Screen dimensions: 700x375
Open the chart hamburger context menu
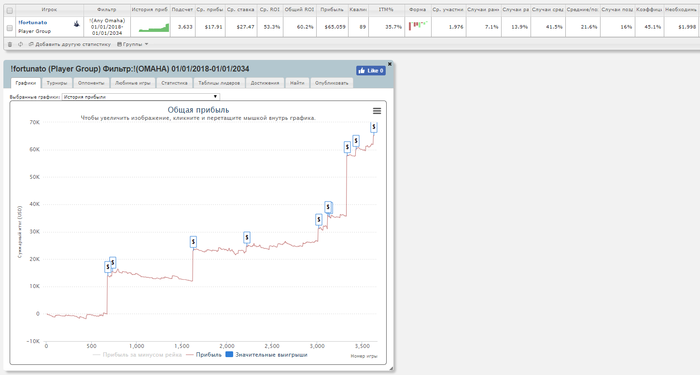pos(377,111)
